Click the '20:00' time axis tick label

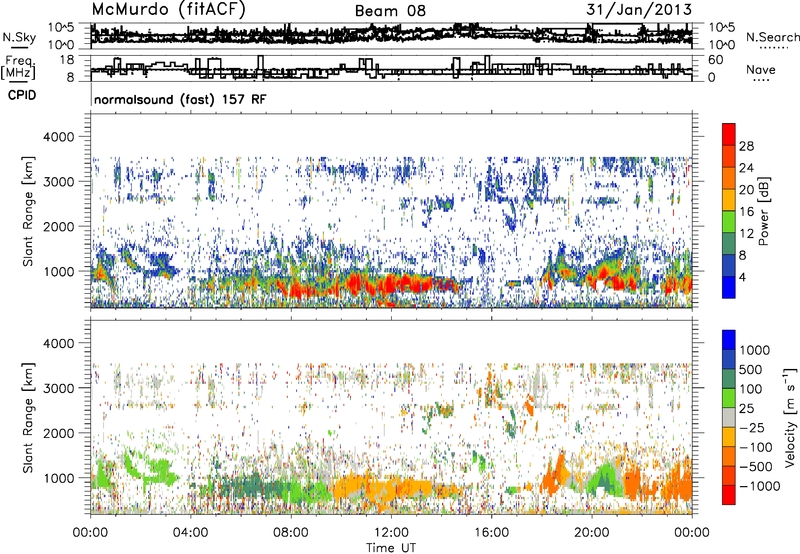tap(591, 533)
